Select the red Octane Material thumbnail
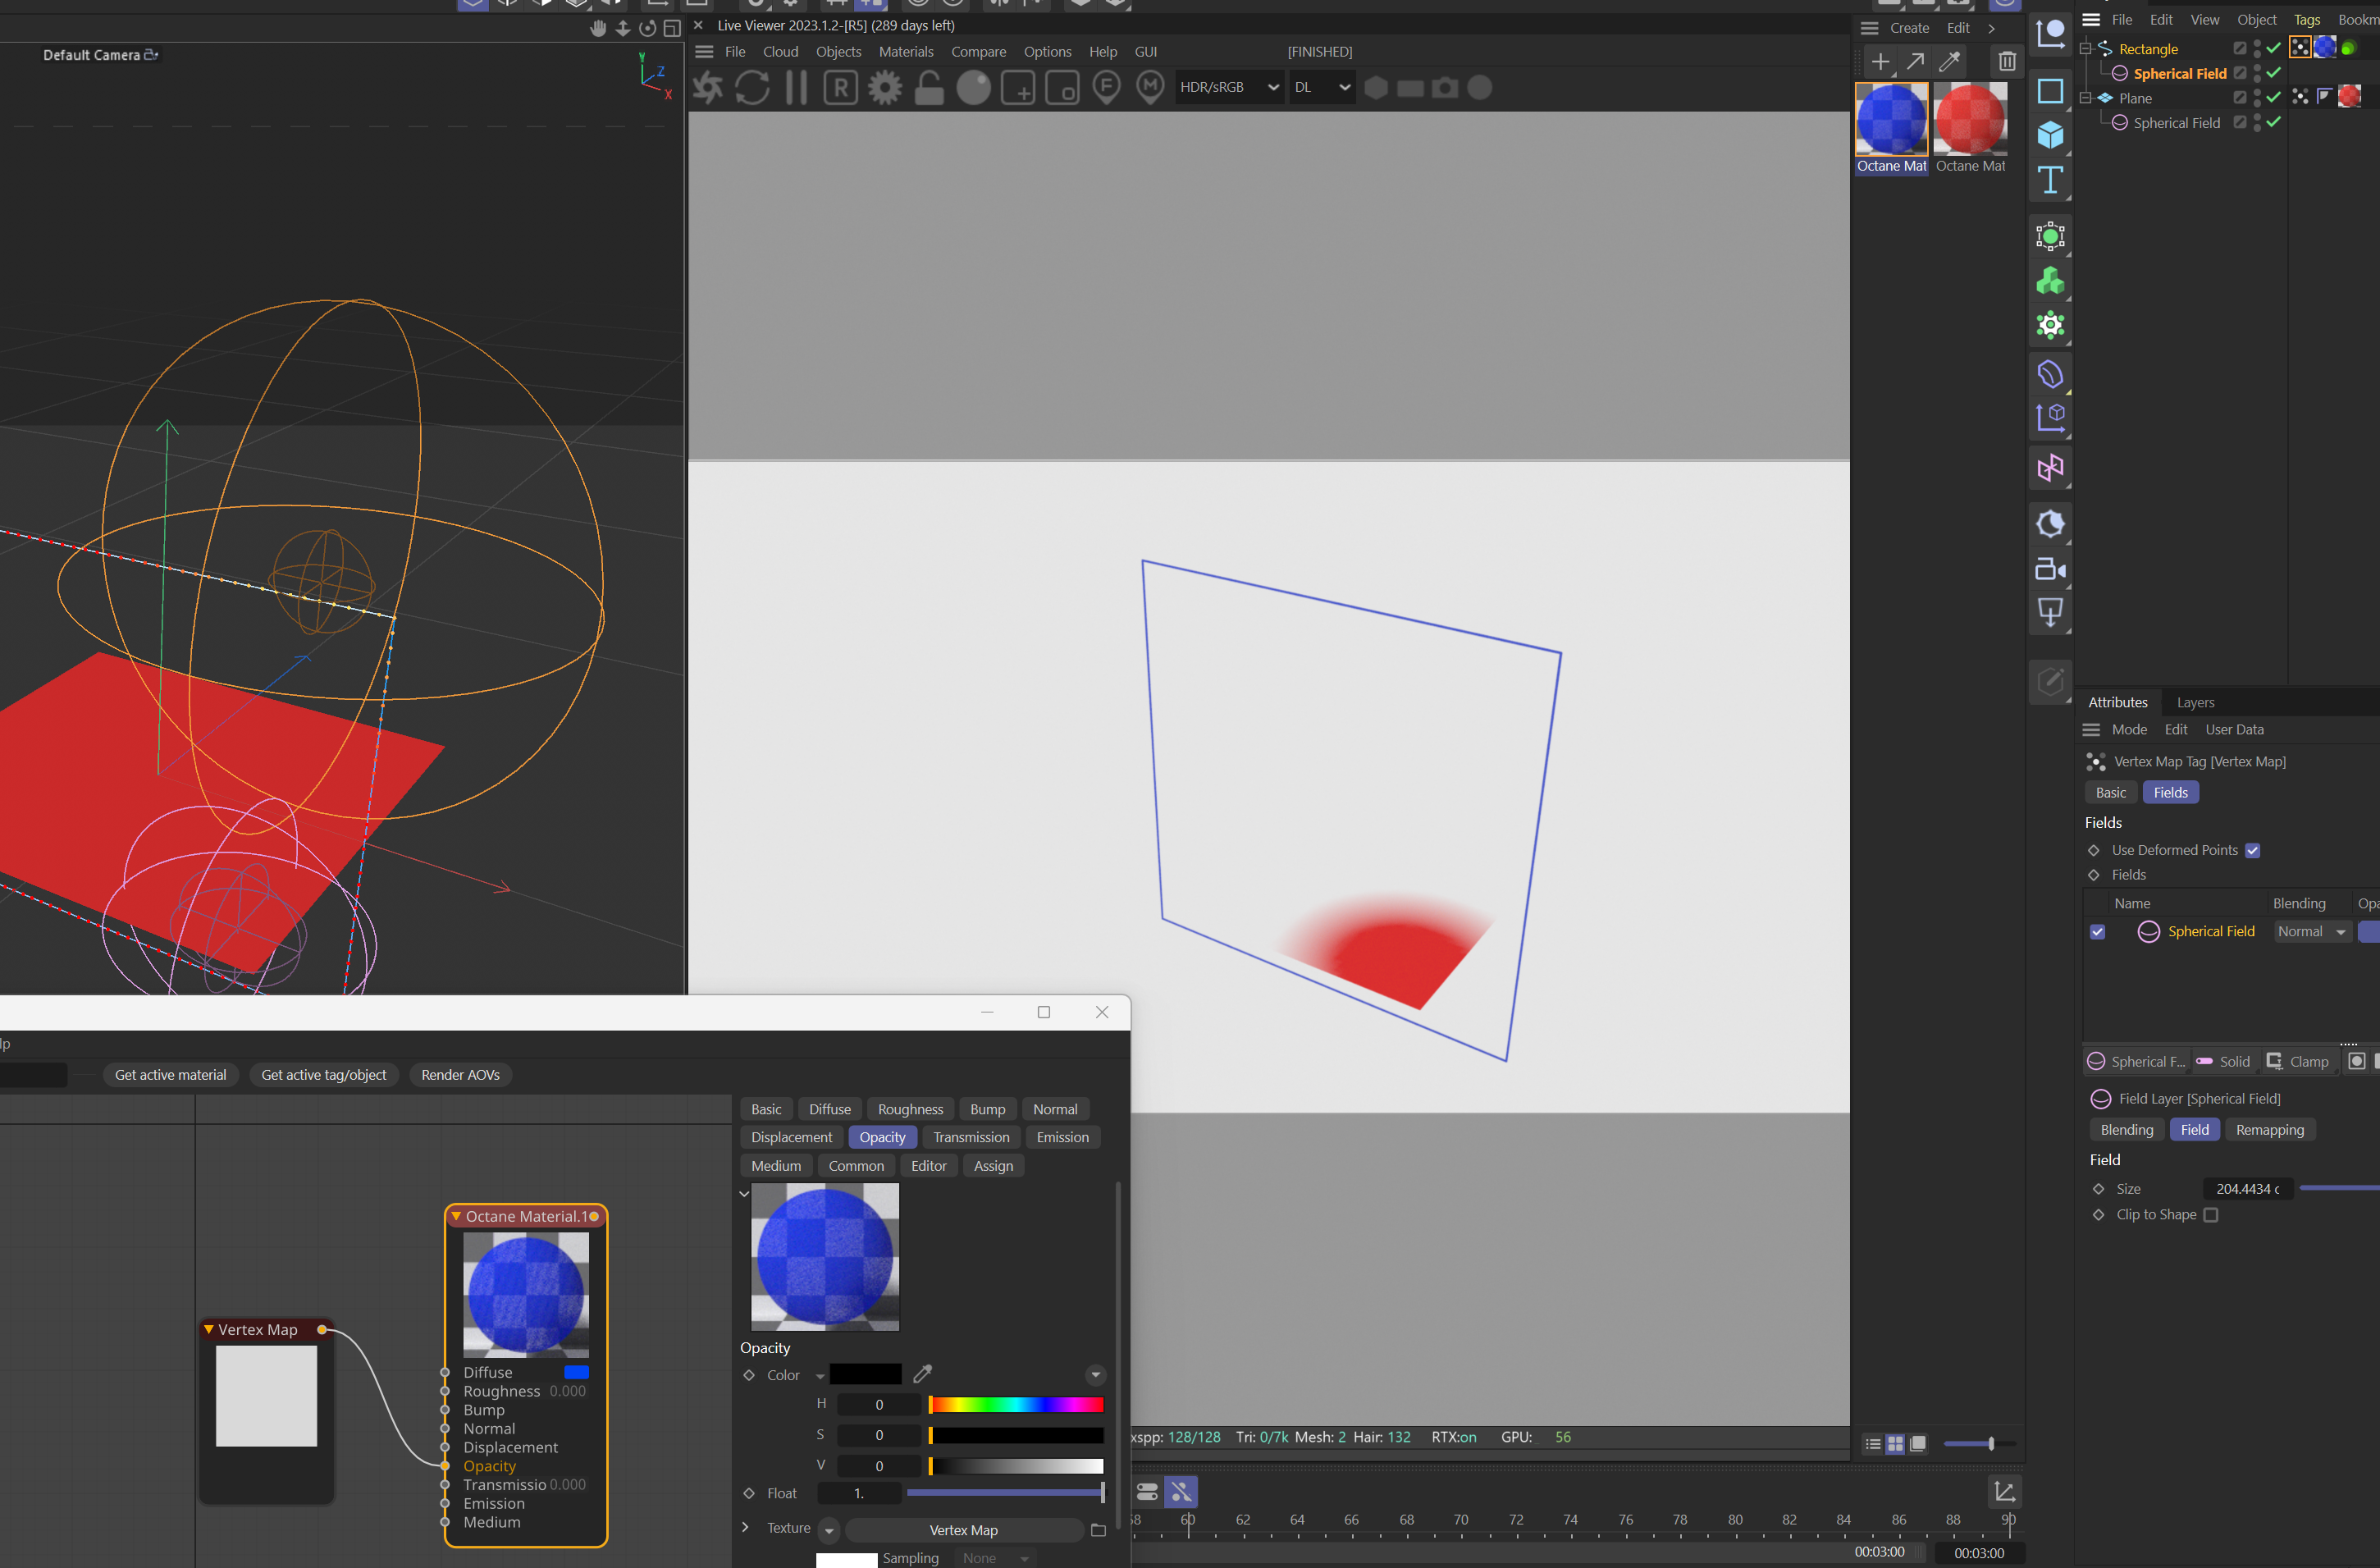Viewport: 2380px width, 1568px height. (1969, 118)
